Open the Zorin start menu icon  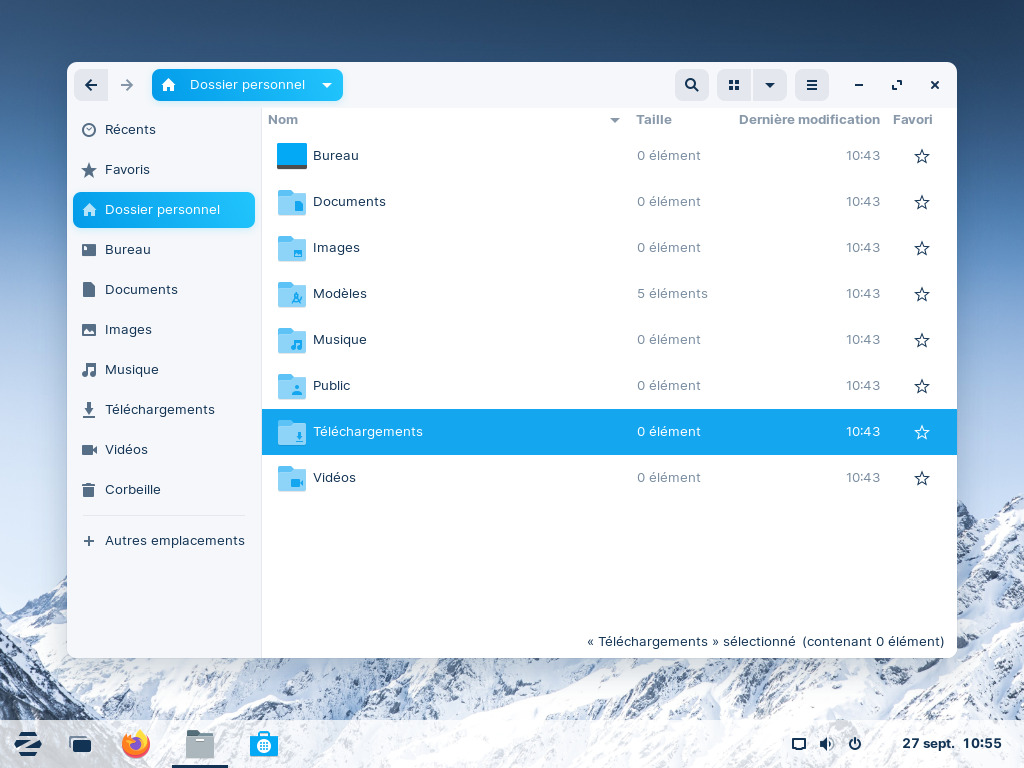[28, 744]
